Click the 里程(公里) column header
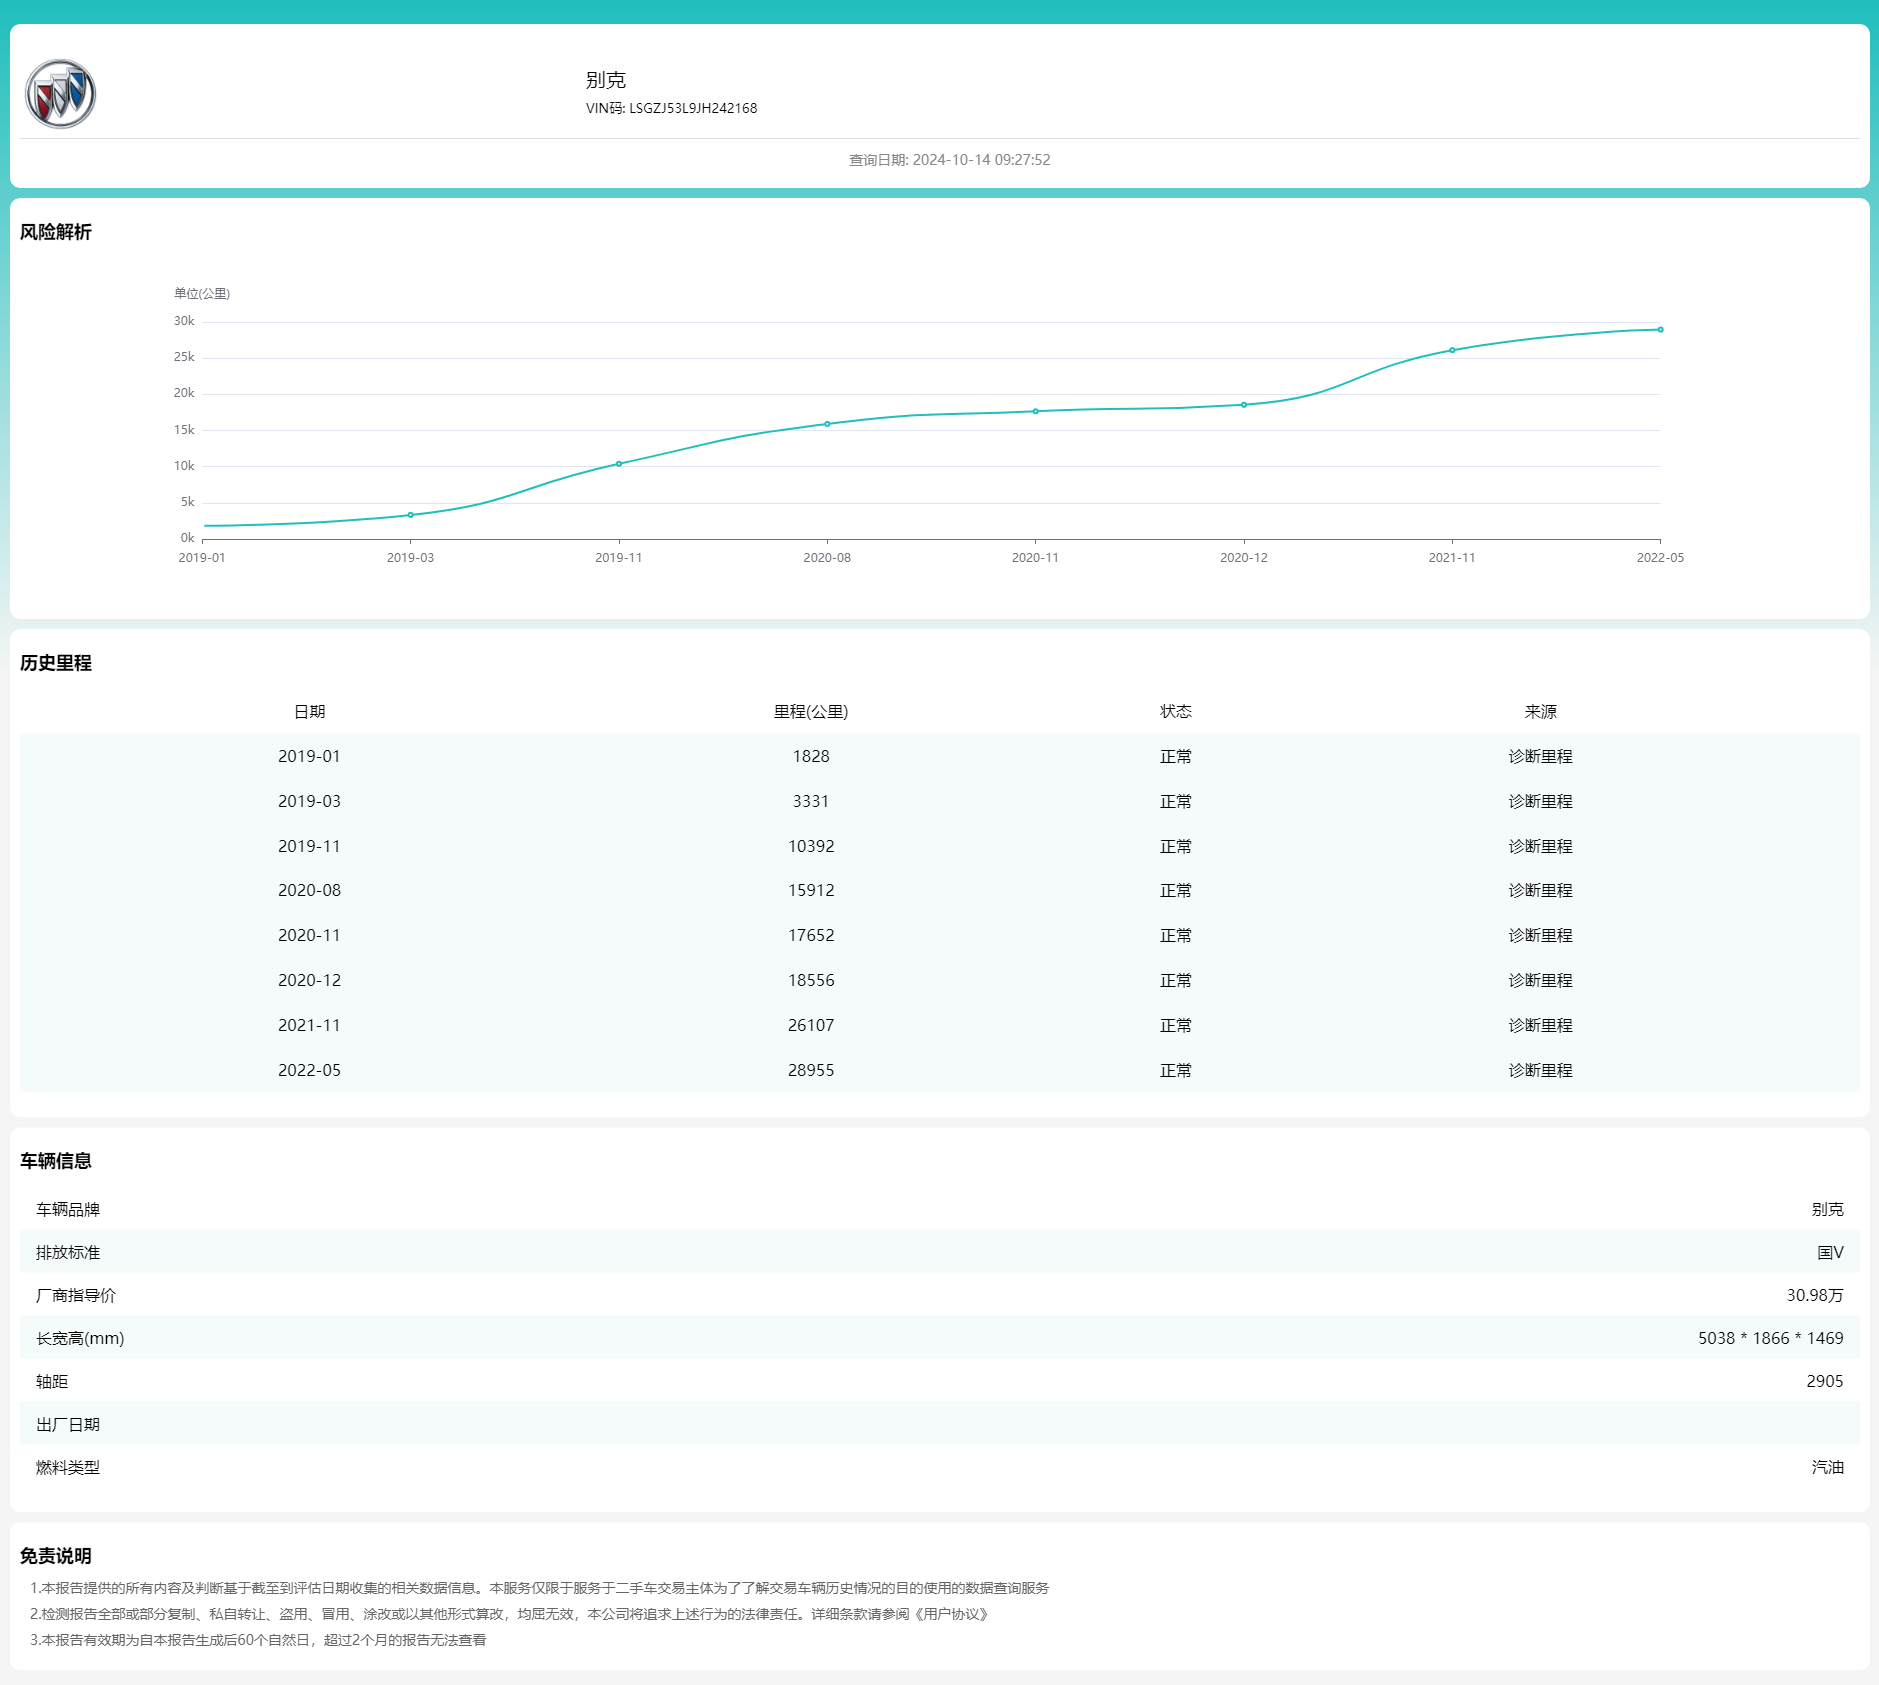 tap(811, 711)
